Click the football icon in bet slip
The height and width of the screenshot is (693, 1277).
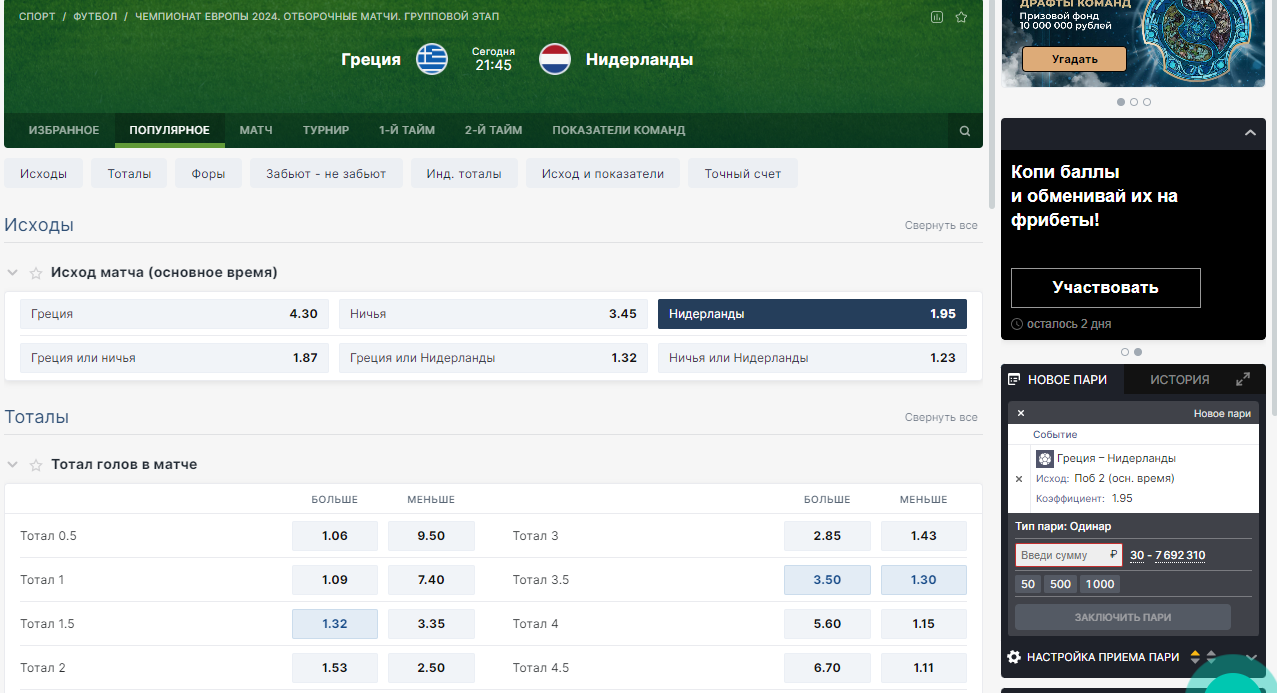(1045, 459)
